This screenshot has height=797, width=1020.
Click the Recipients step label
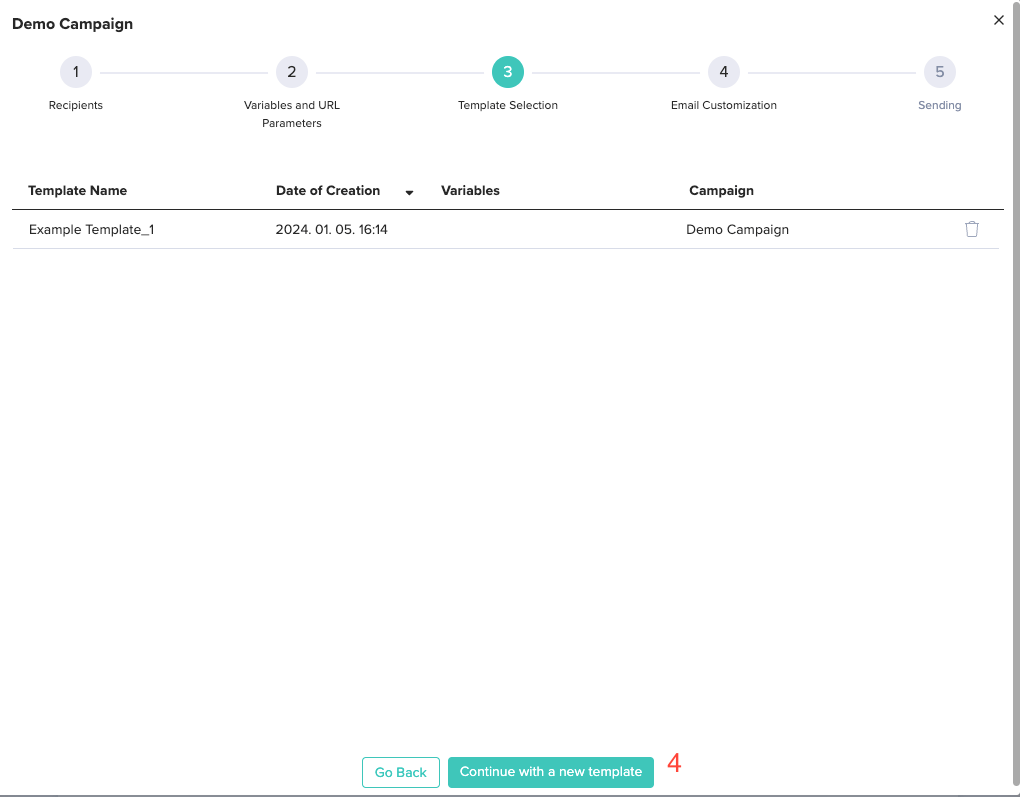[75, 105]
